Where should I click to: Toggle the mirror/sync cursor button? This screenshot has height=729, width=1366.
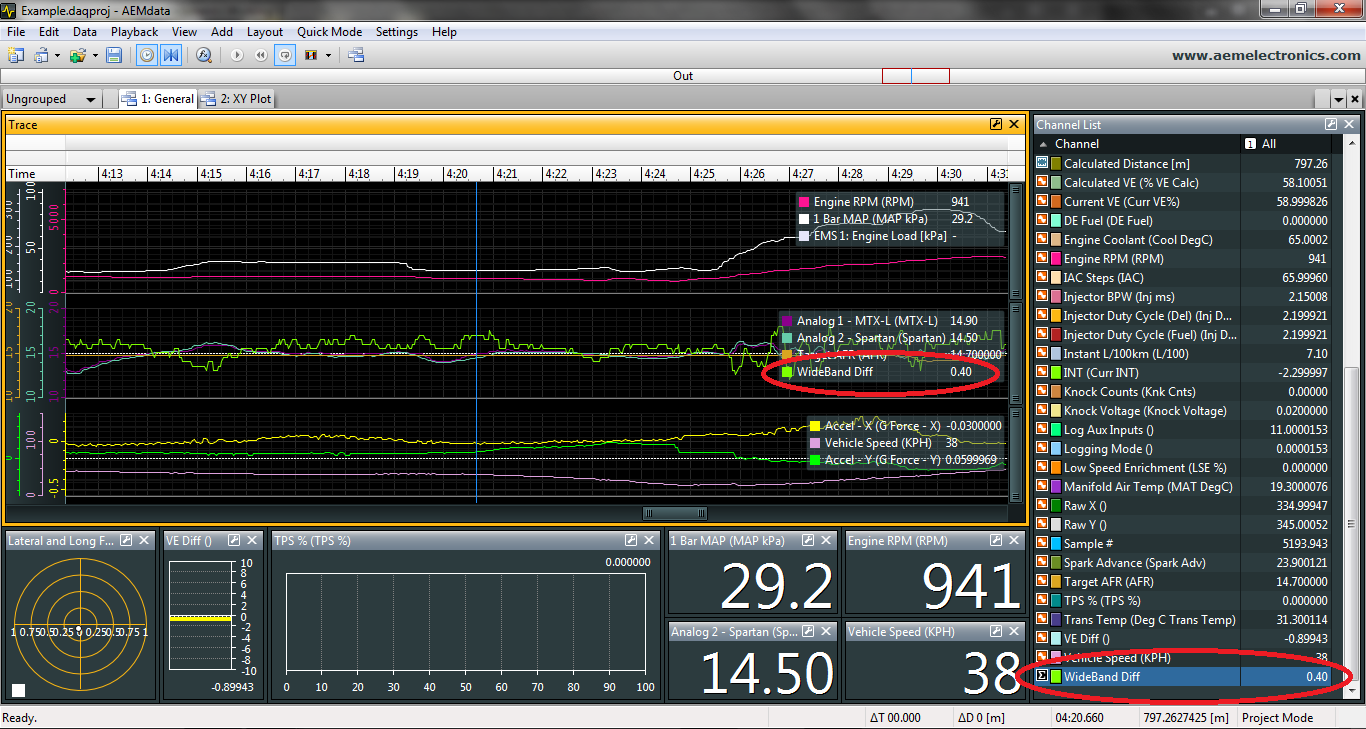[x=171, y=55]
